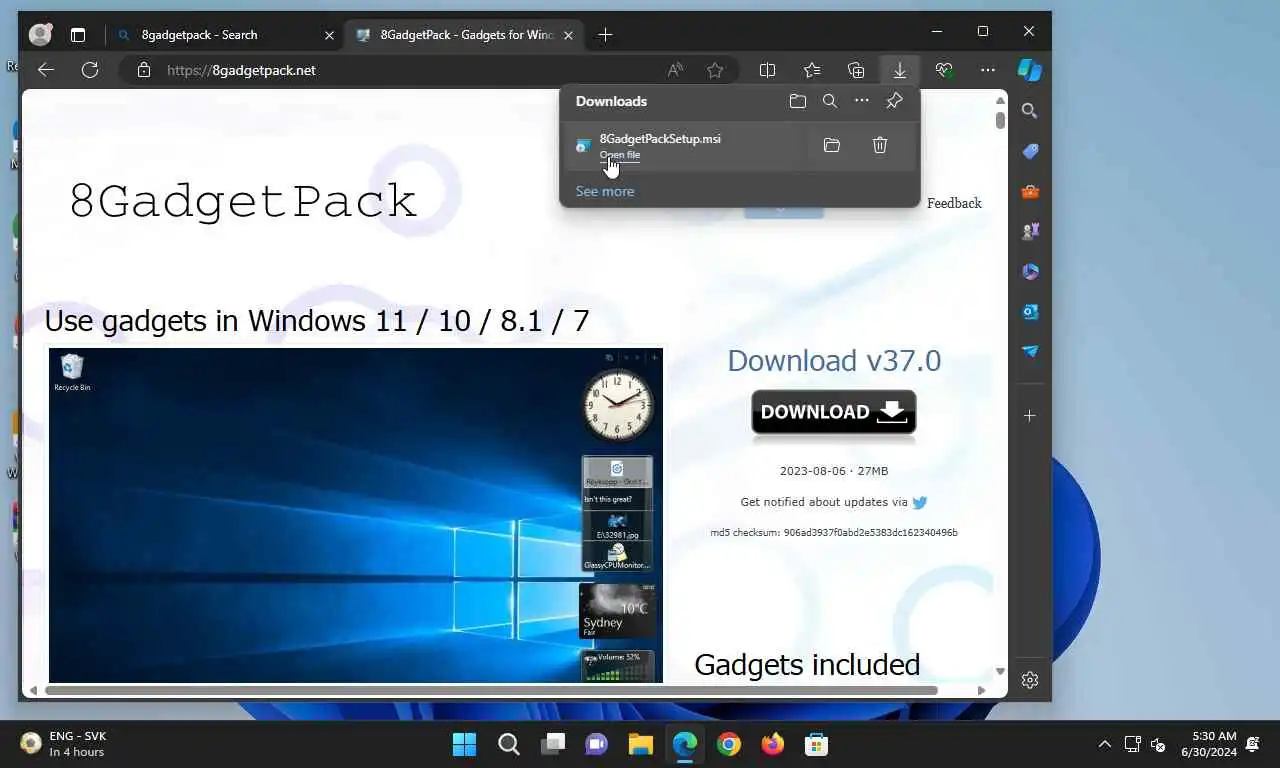Open the ENG - SVK taskbar widget

64,744
